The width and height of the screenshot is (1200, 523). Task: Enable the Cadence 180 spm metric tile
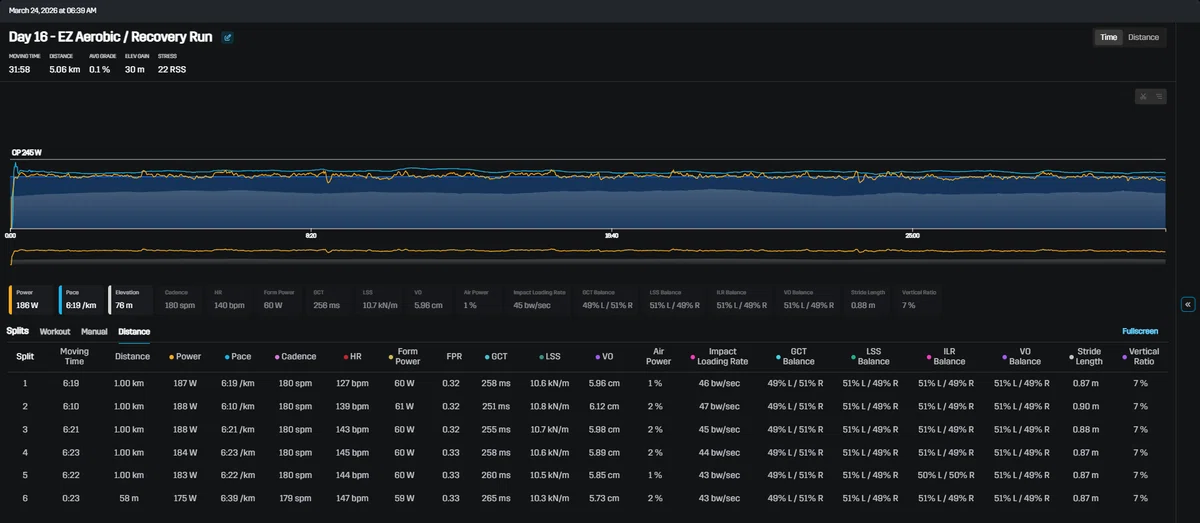180,299
